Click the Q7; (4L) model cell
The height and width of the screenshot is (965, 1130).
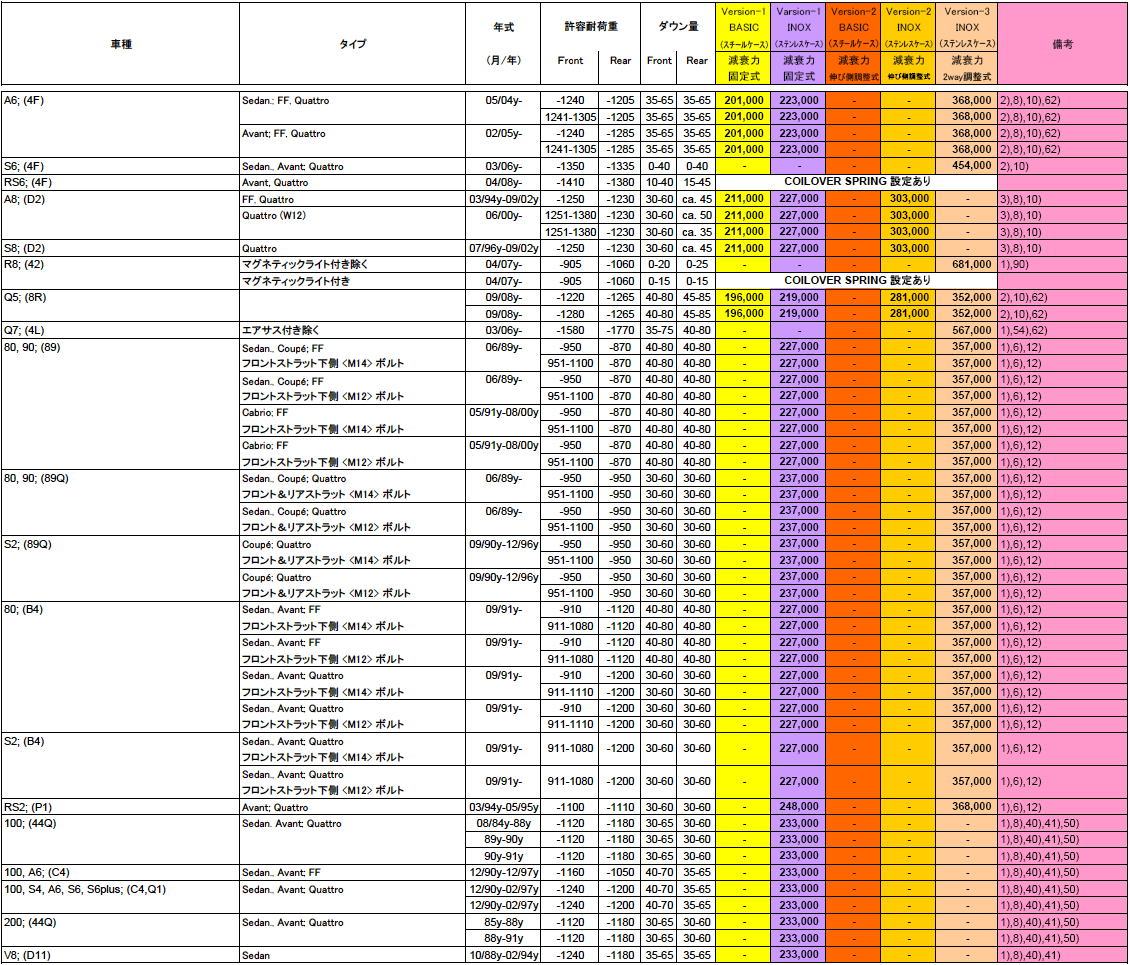[120, 330]
